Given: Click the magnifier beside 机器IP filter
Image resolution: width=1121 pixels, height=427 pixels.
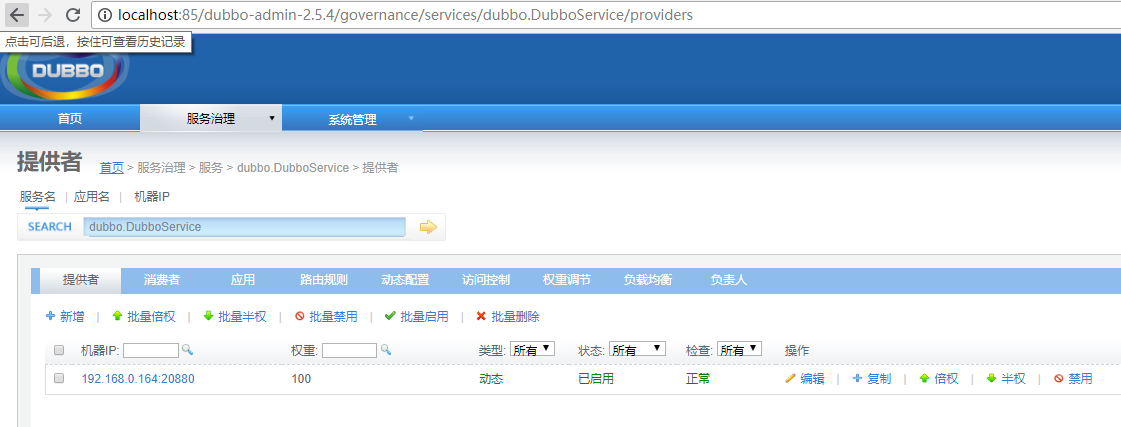Looking at the screenshot, I should (x=187, y=349).
